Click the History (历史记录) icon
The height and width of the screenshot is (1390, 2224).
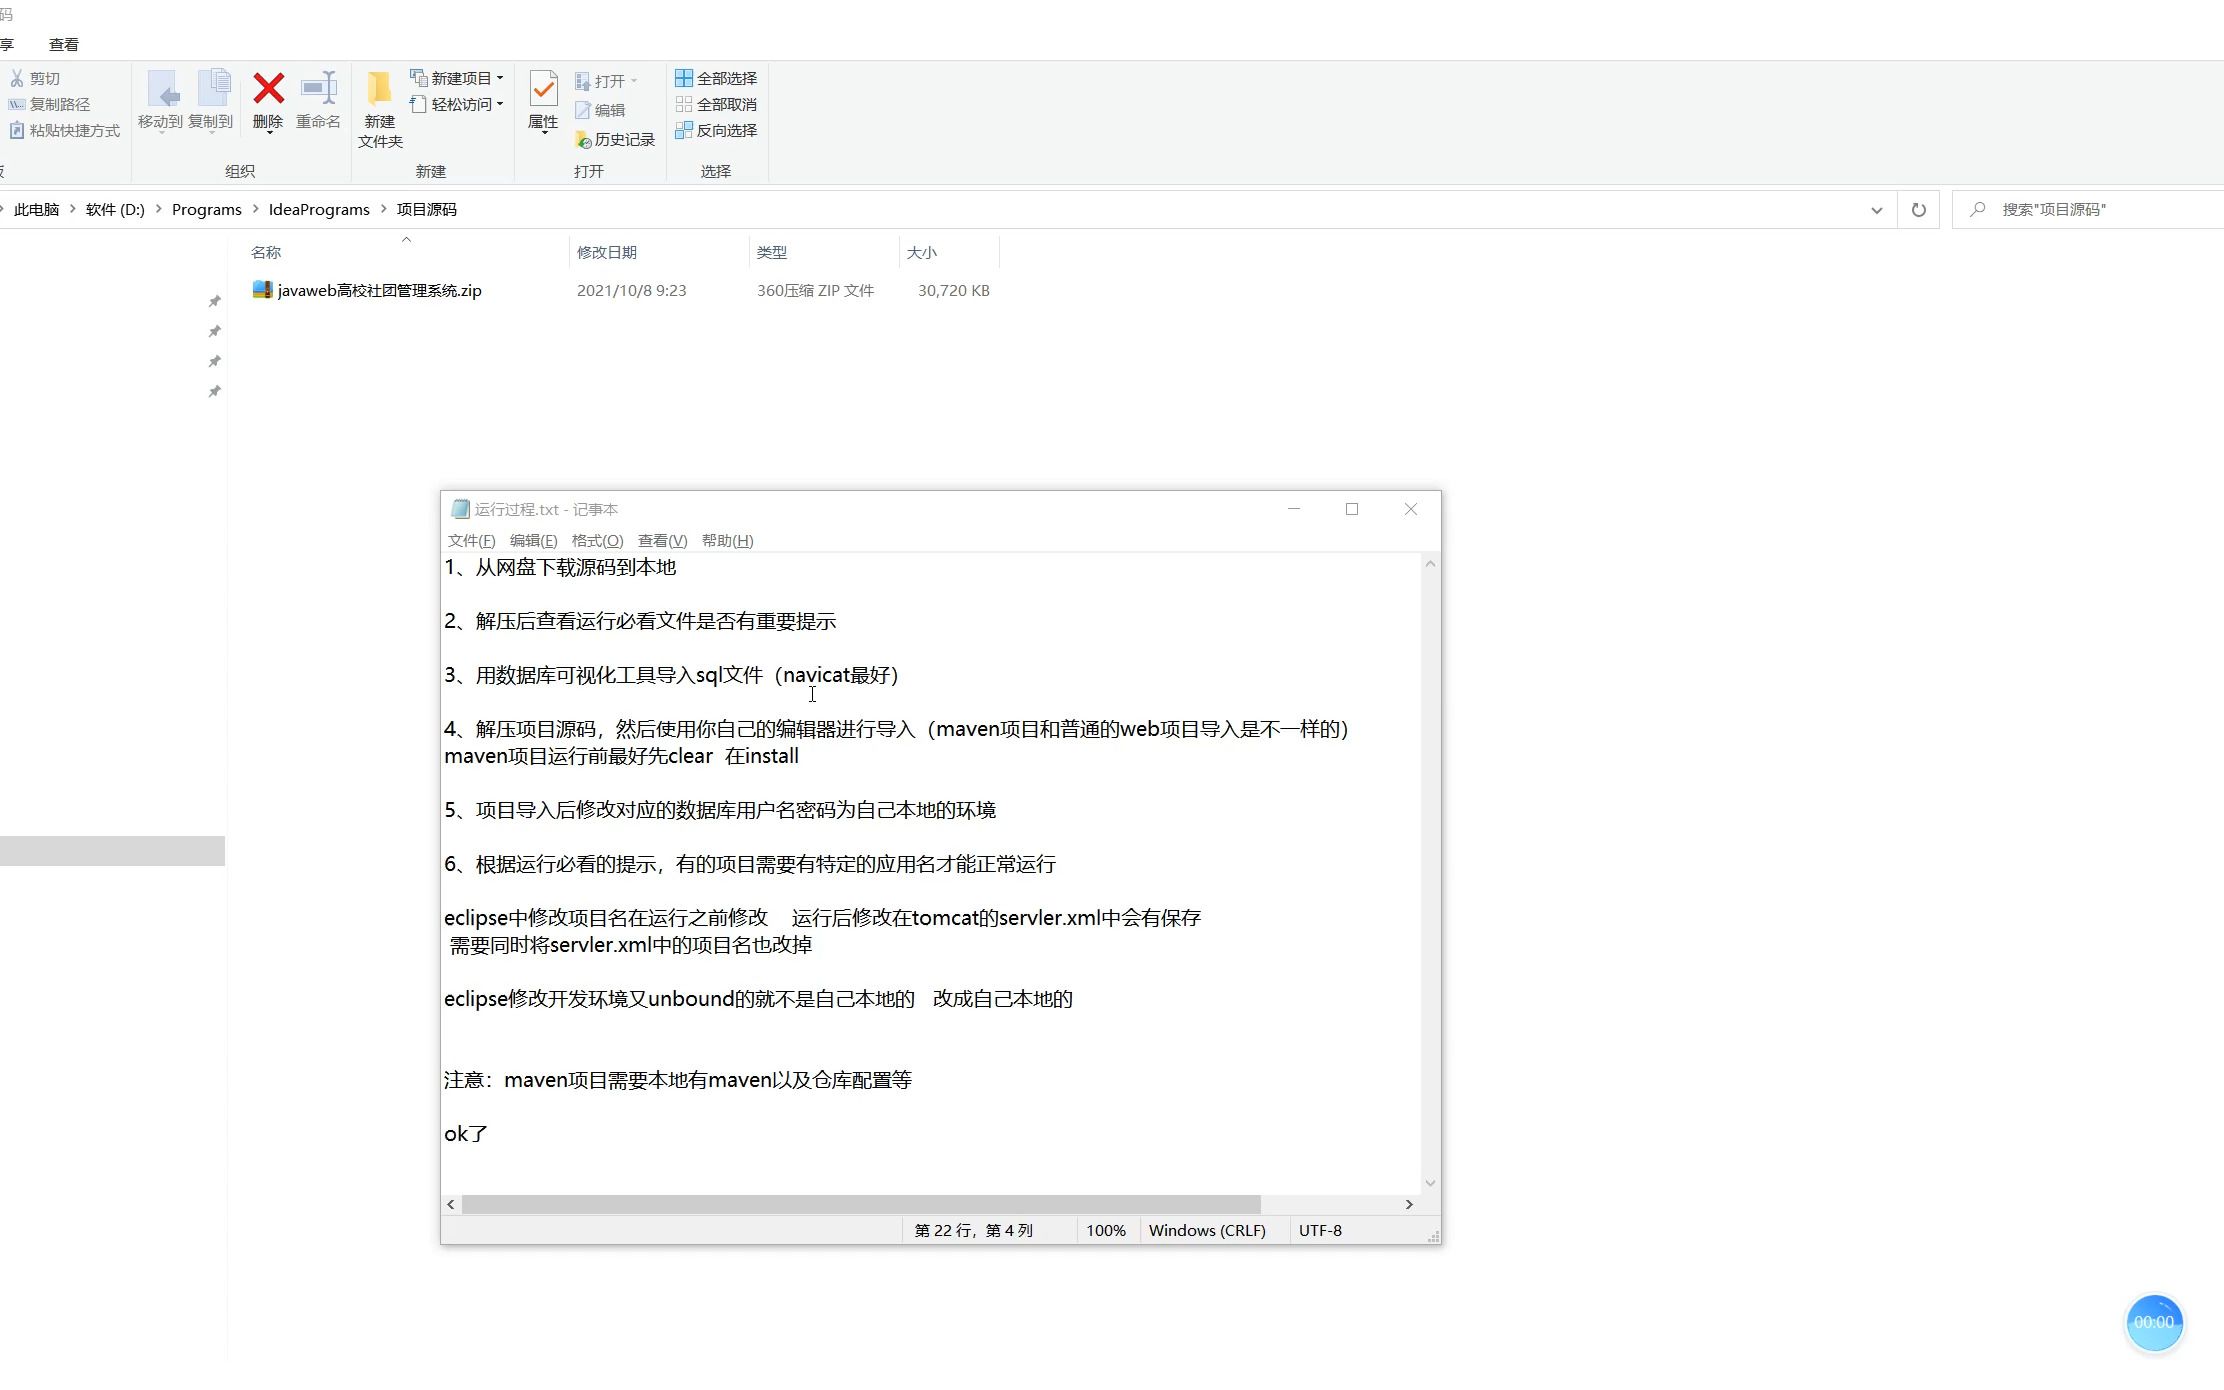pos(583,140)
